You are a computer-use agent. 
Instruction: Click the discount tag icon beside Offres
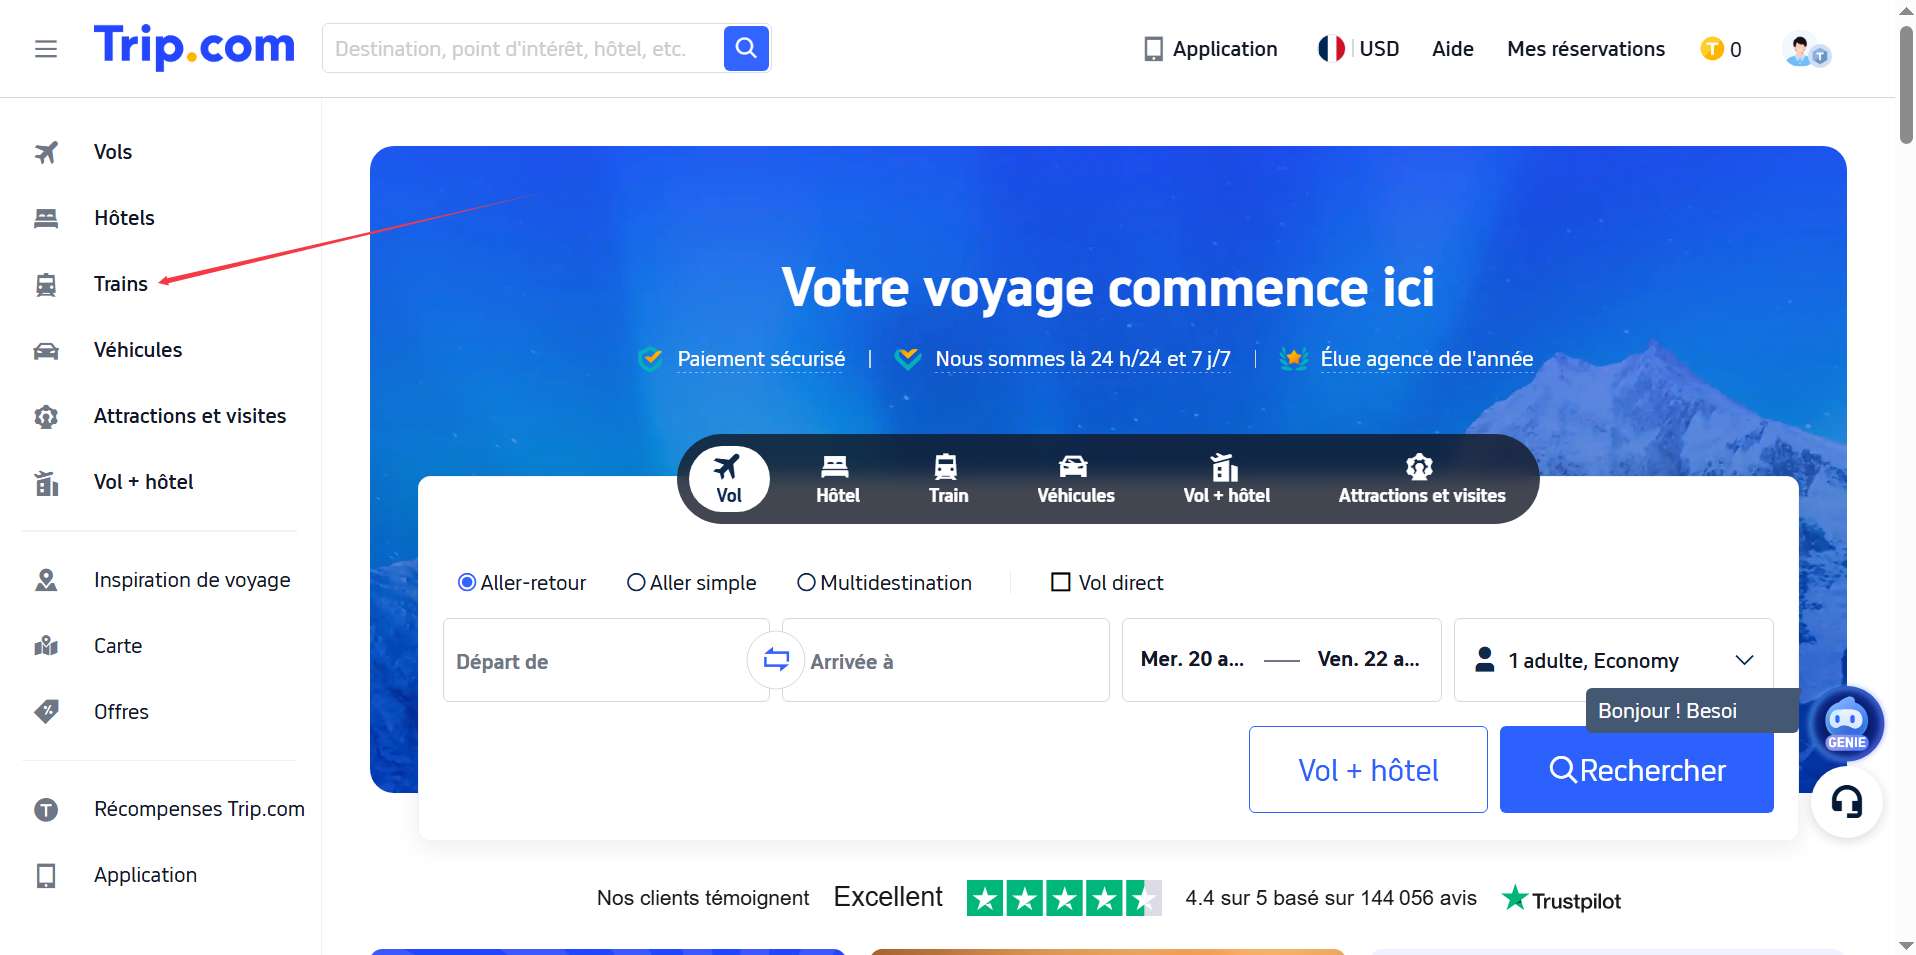pos(46,712)
